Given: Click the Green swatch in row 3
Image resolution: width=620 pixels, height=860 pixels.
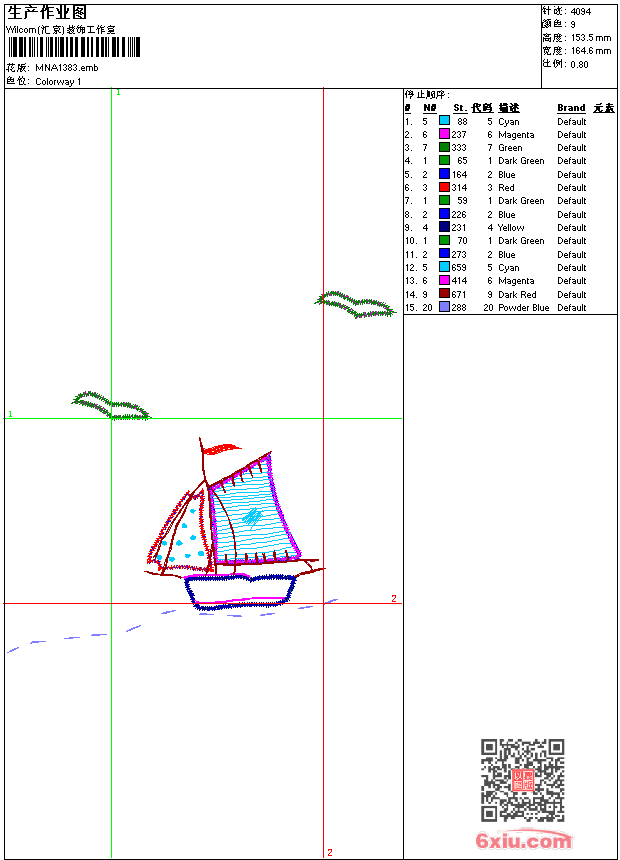Looking at the screenshot, I should [x=444, y=147].
